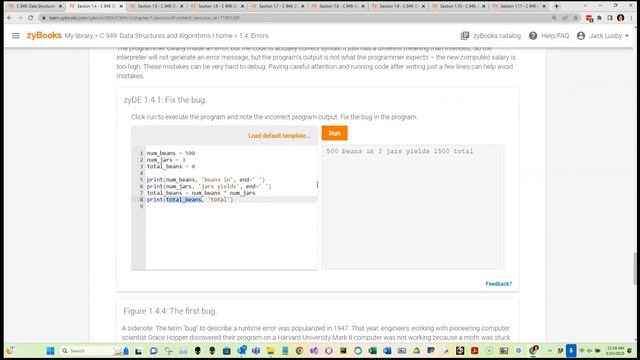Click Load default template
Image resolution: width=640 pixels, height=360 pixels.
[x=279, y=136]
